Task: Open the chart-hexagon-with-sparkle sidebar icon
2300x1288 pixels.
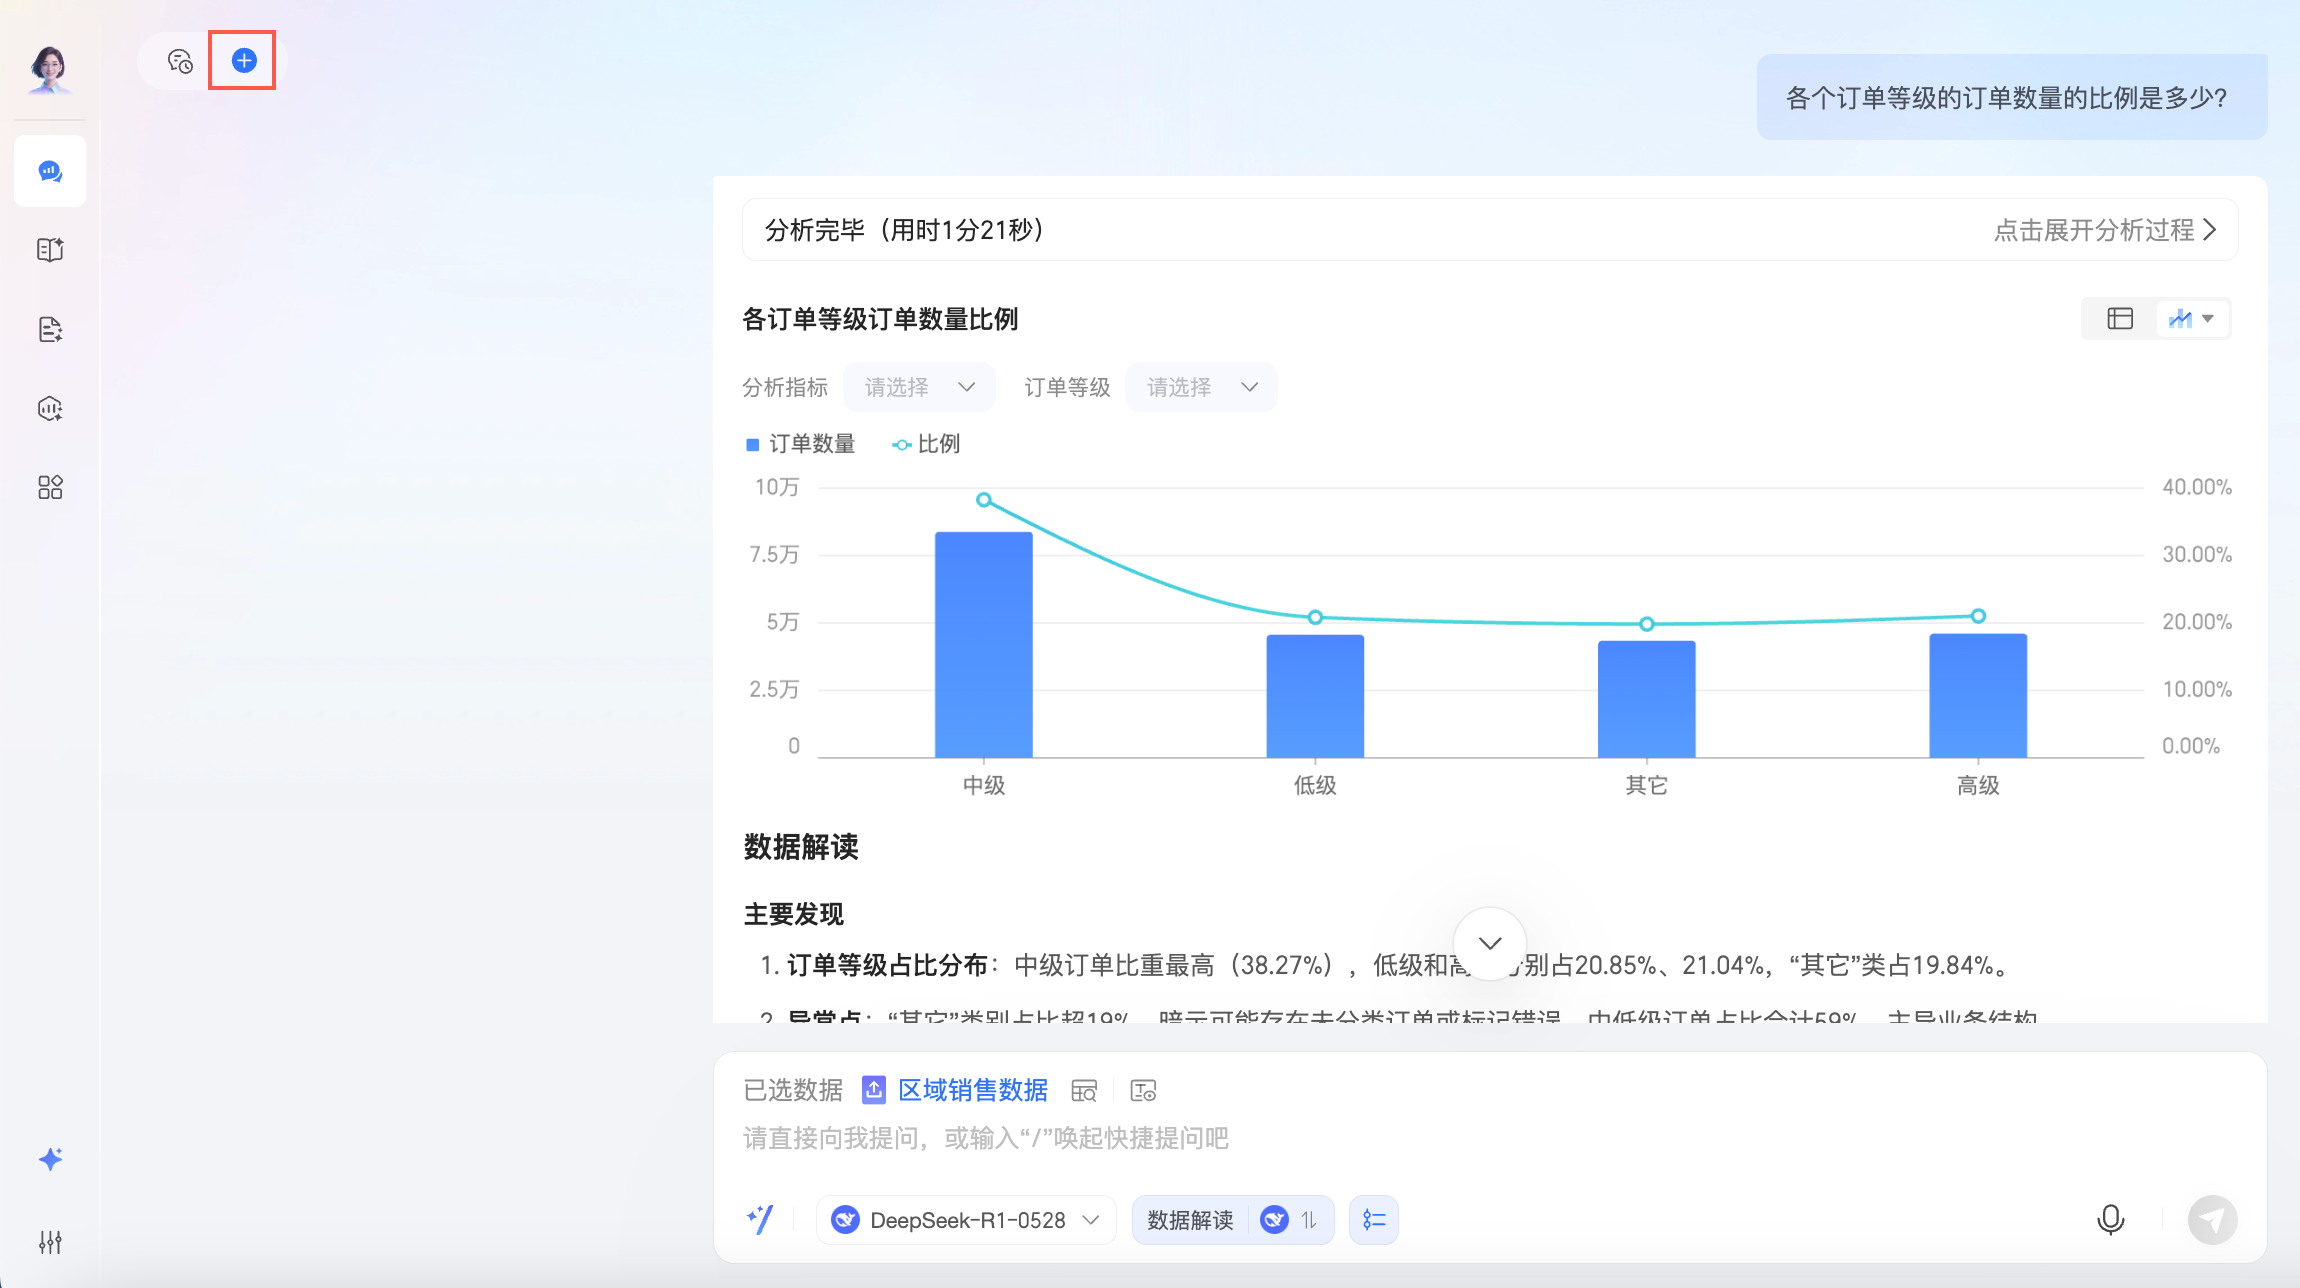Action: 50,408
